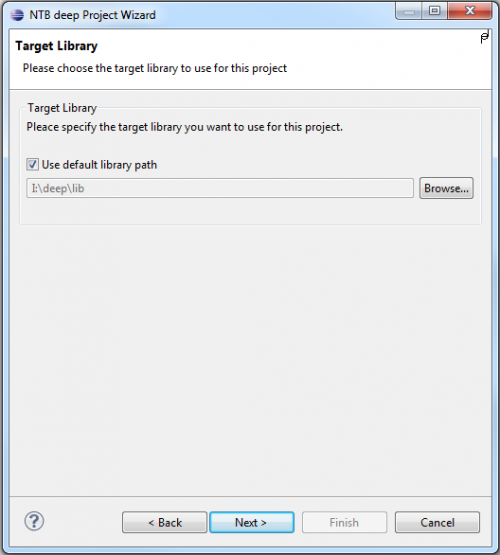Go to previous page with Back
This screenshot has height=555, width=500.
tap(165, 522)
